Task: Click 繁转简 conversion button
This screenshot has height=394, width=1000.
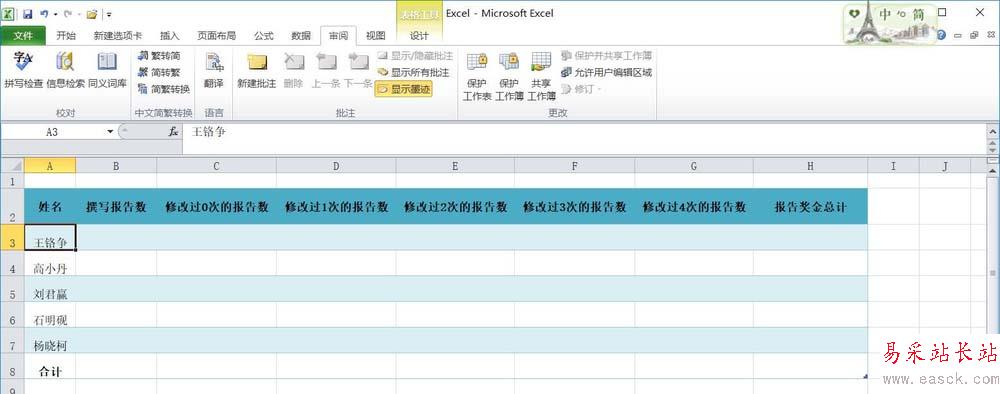Action: [x=159, y=55]
